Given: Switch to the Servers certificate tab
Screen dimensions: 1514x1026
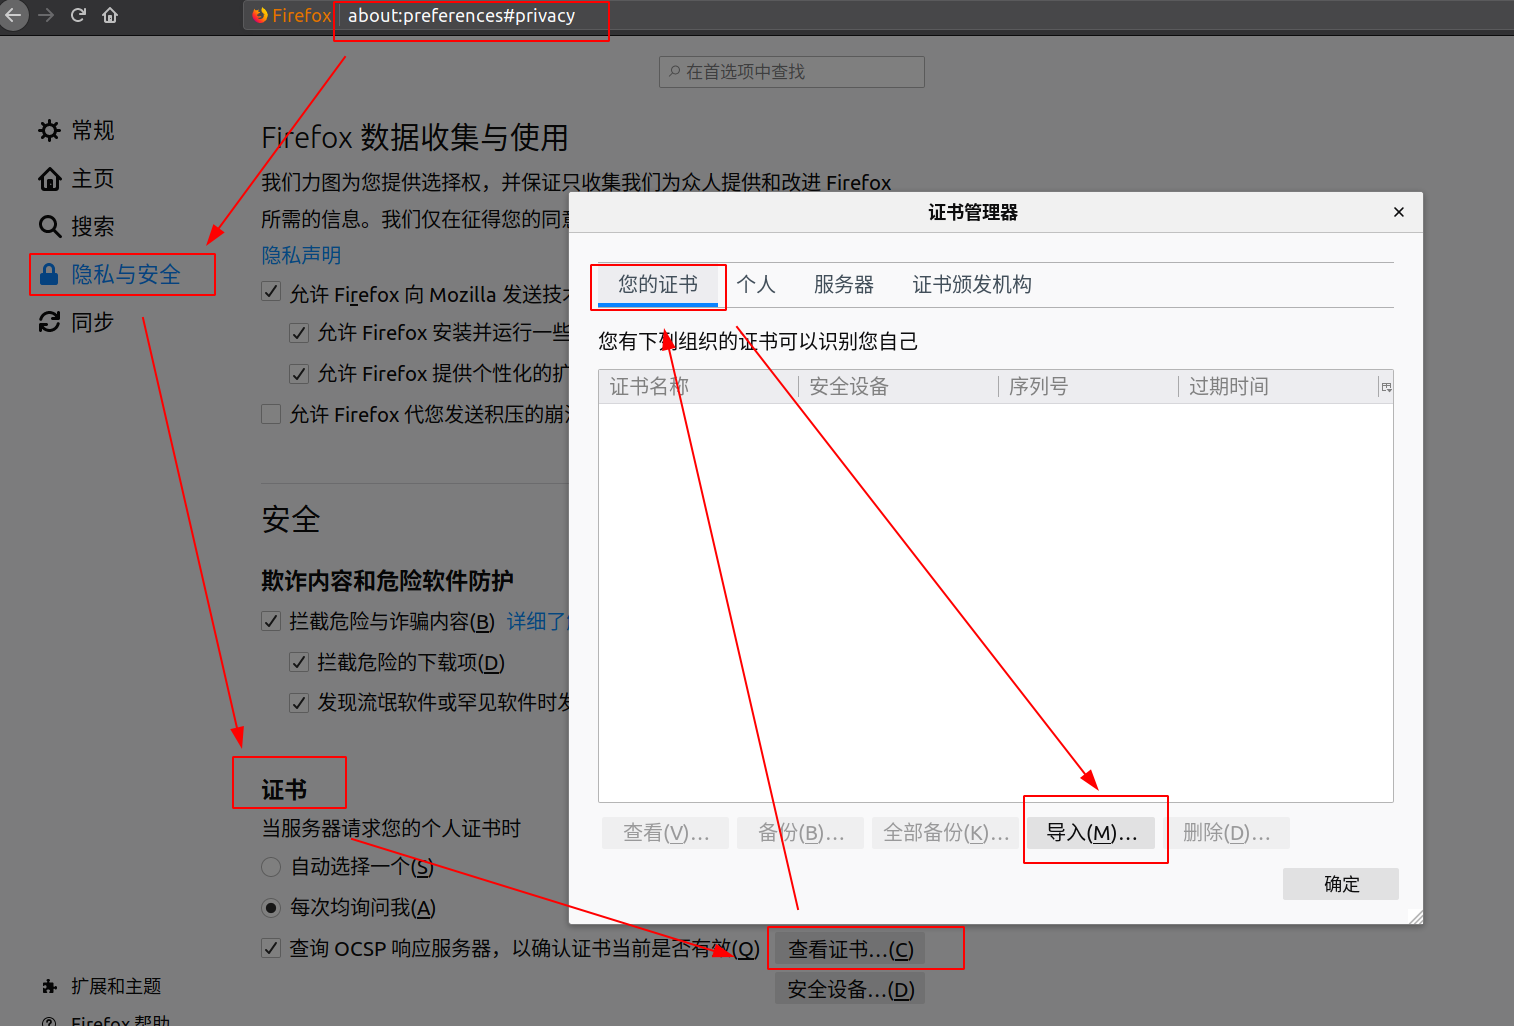Looking at the screenshot, I should point(843,285).
